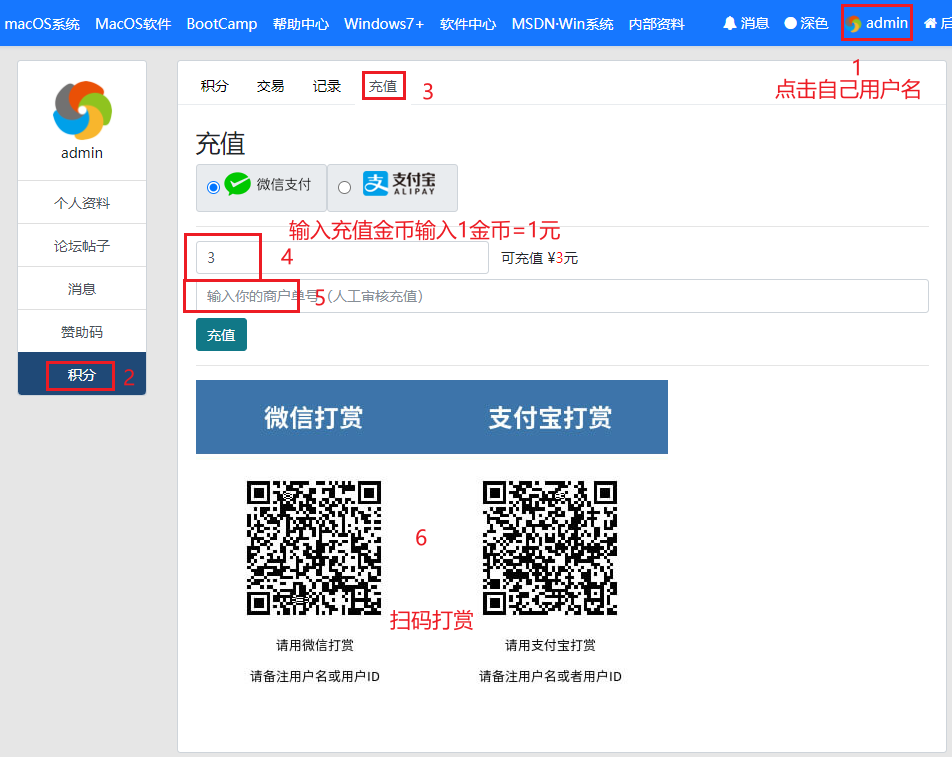Click the recharge amount input field
The image size is (952, 757).
tap(342, 257)
